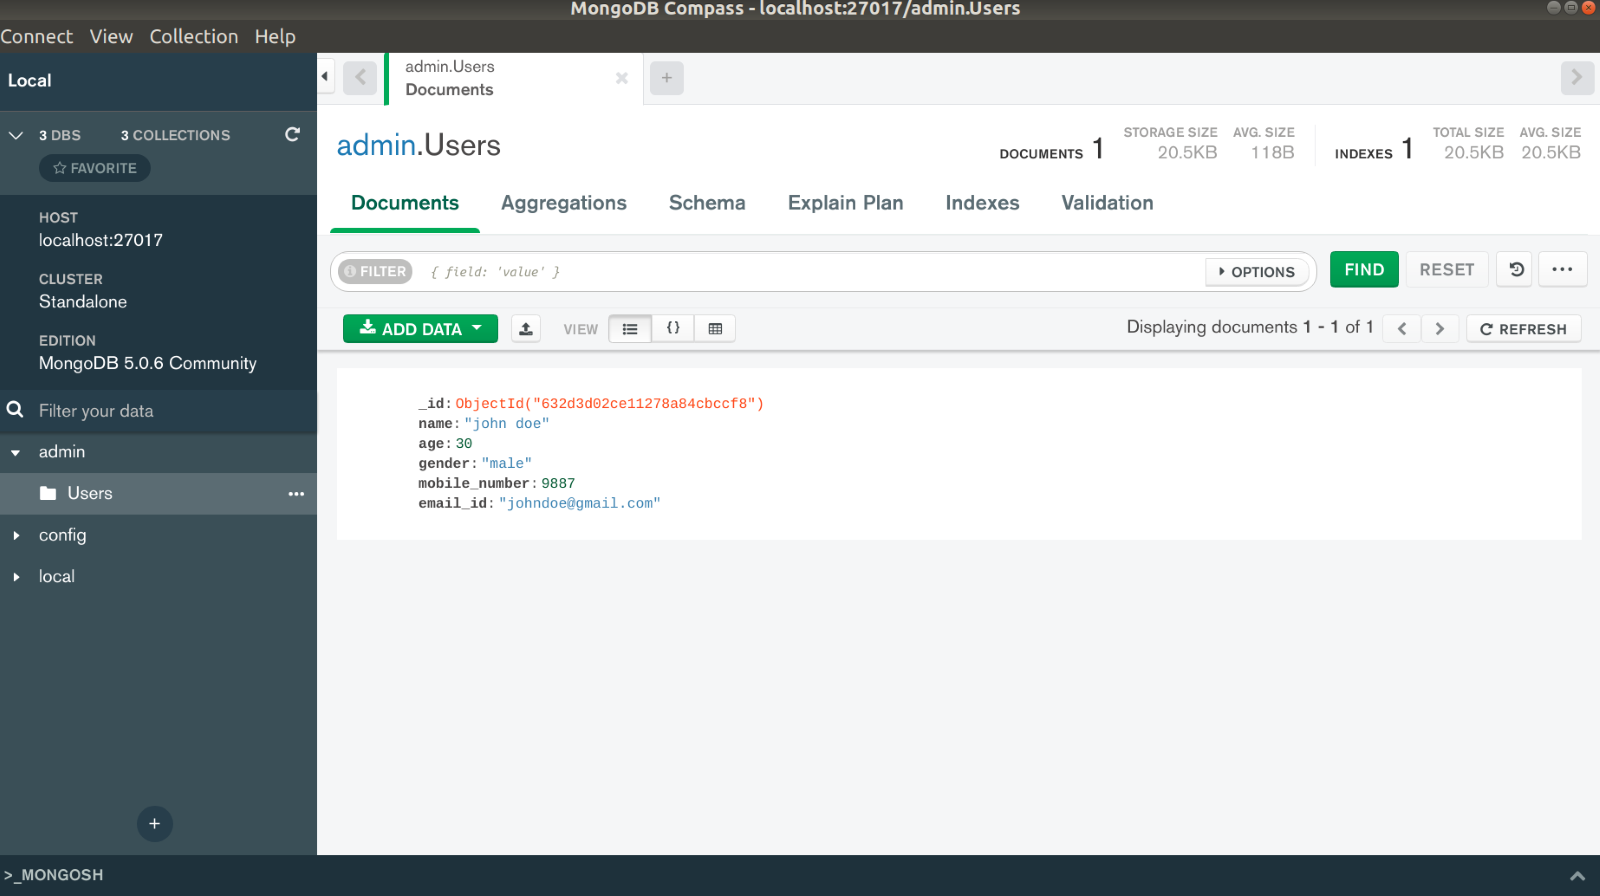Image resolution: width=1600 pixels, height=896 pixels.
Task: Click email_id value johndoe@gmail.com
Action: 580,504
